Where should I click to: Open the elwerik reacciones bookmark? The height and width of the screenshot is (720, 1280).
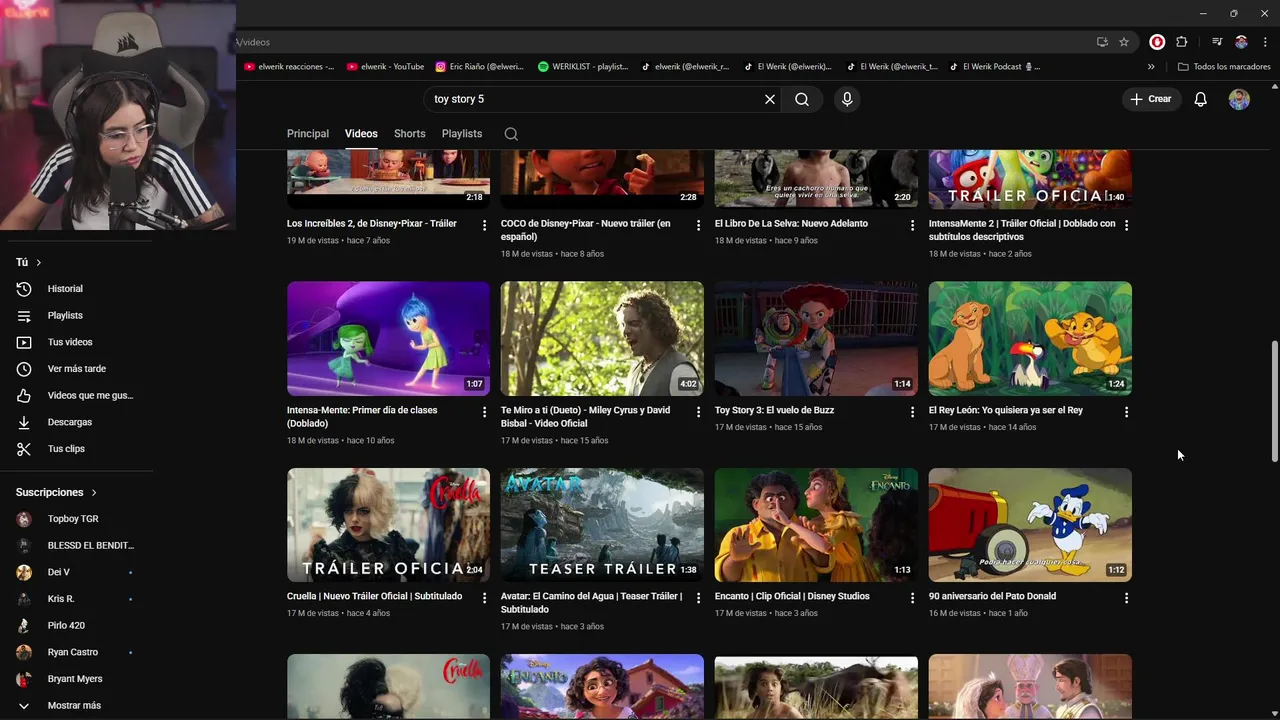click(289, 67)
